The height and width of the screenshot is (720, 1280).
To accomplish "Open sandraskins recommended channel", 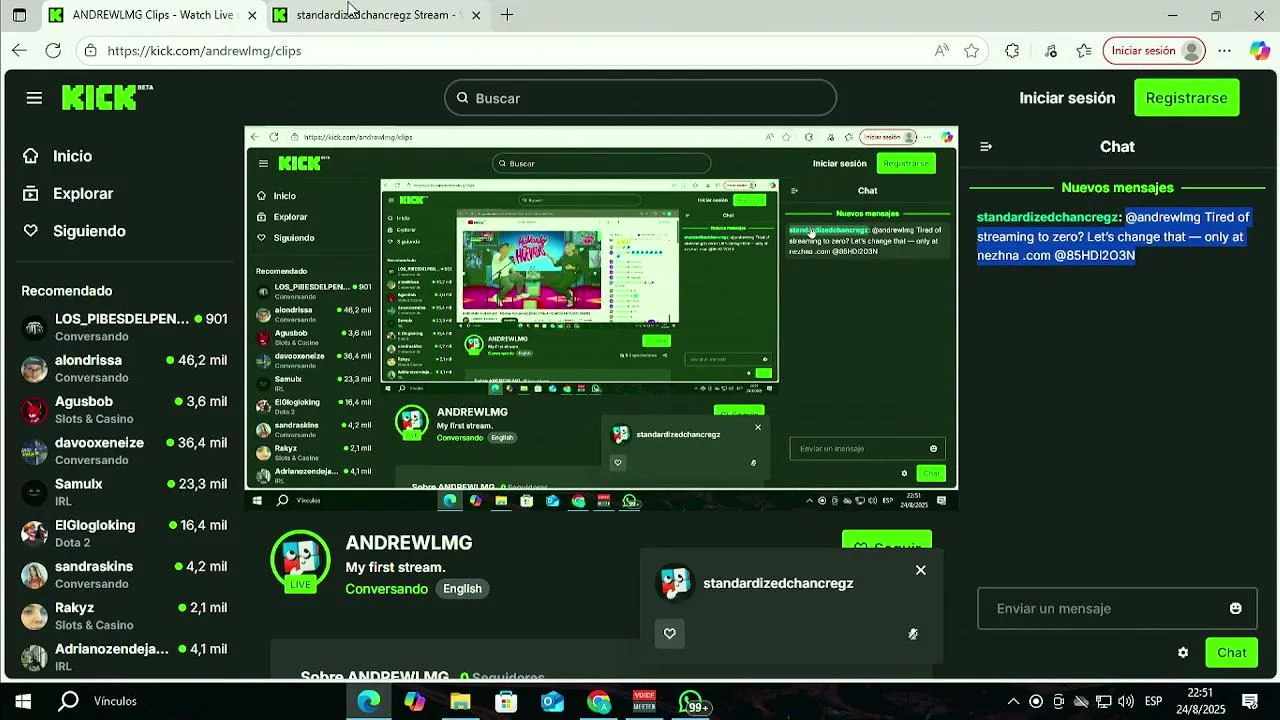I will pyautogui.click(x=125, y=574).
